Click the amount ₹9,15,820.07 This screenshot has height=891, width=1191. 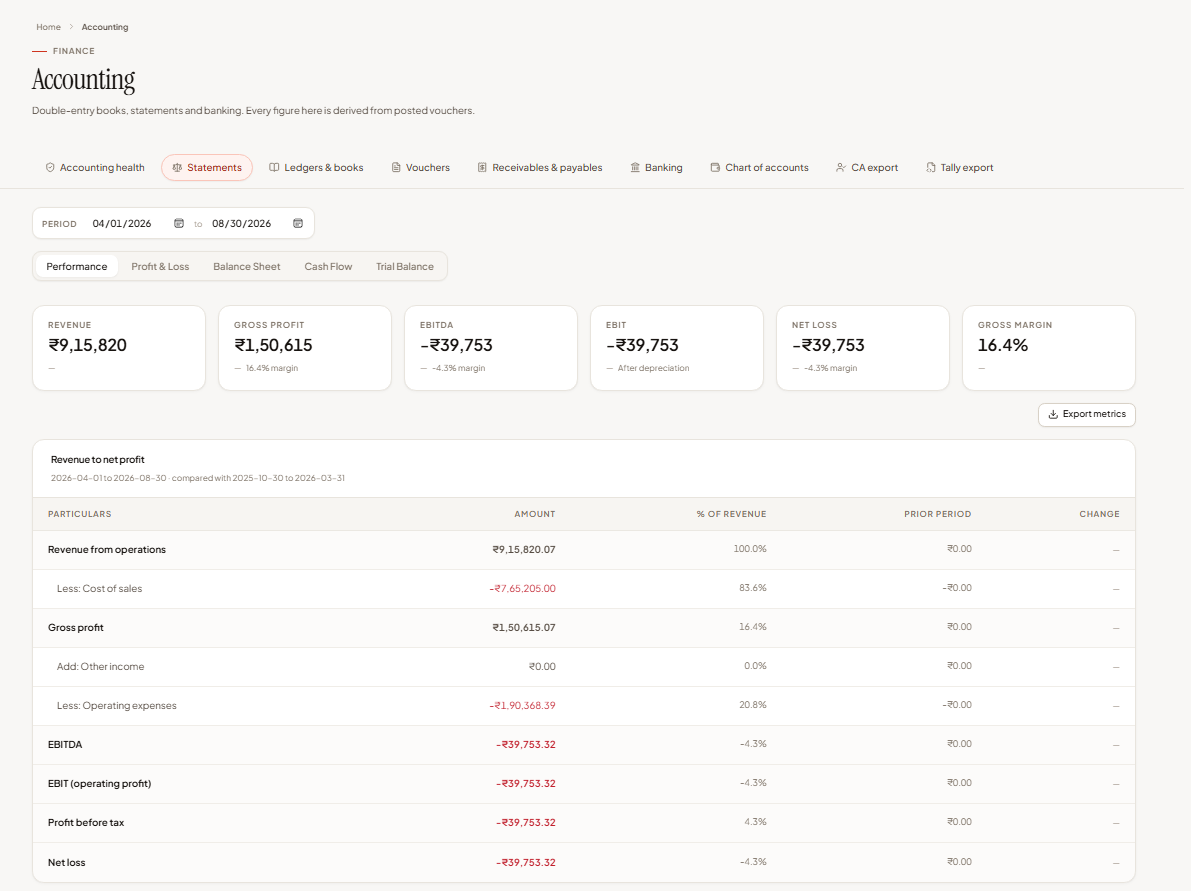524,550
